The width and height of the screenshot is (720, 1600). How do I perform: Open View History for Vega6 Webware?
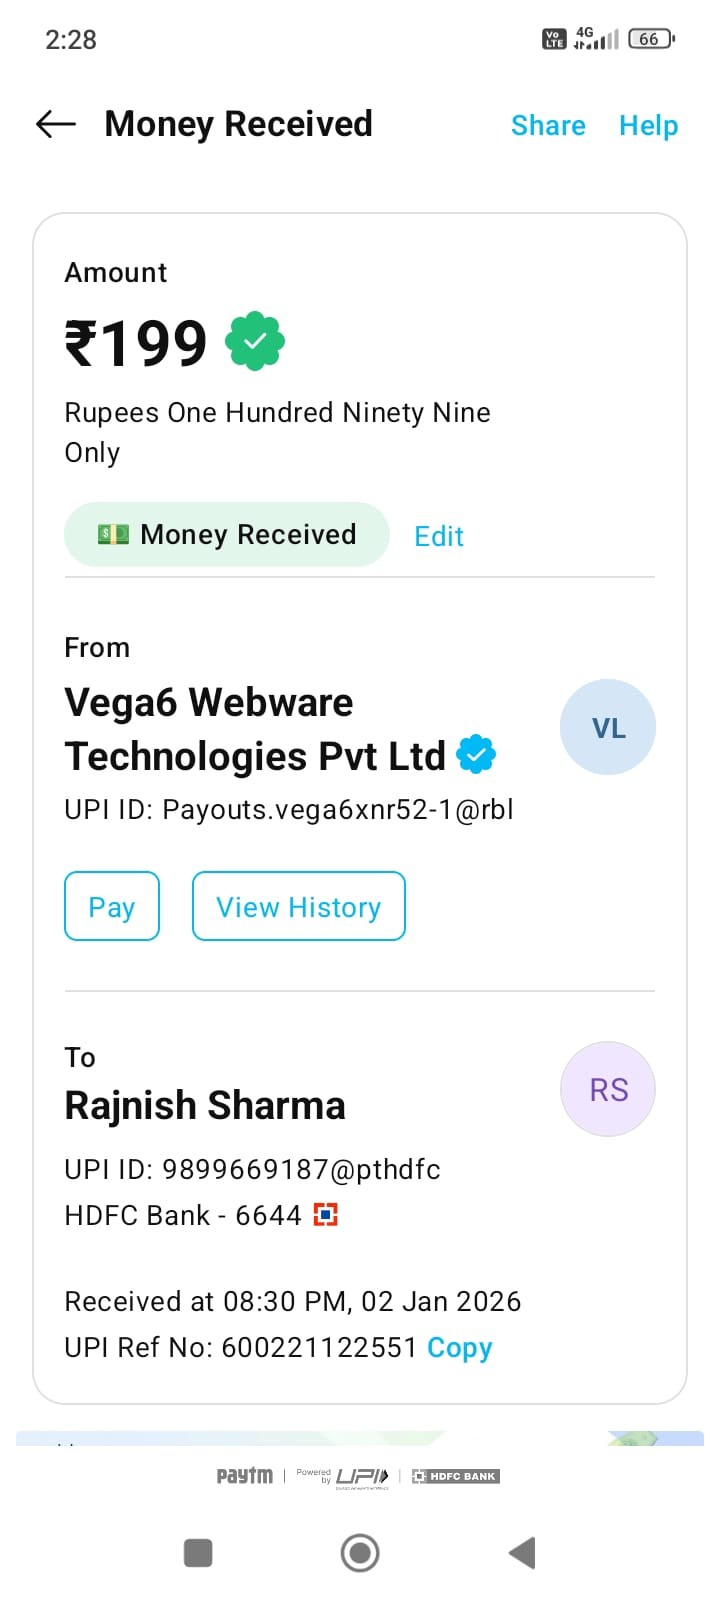coord(298,907)
